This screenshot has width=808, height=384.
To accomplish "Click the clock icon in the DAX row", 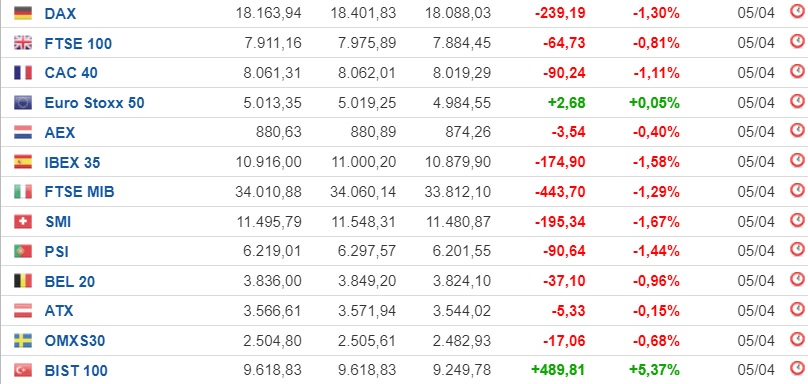I will pyautogui.click(x=797, y=11).
